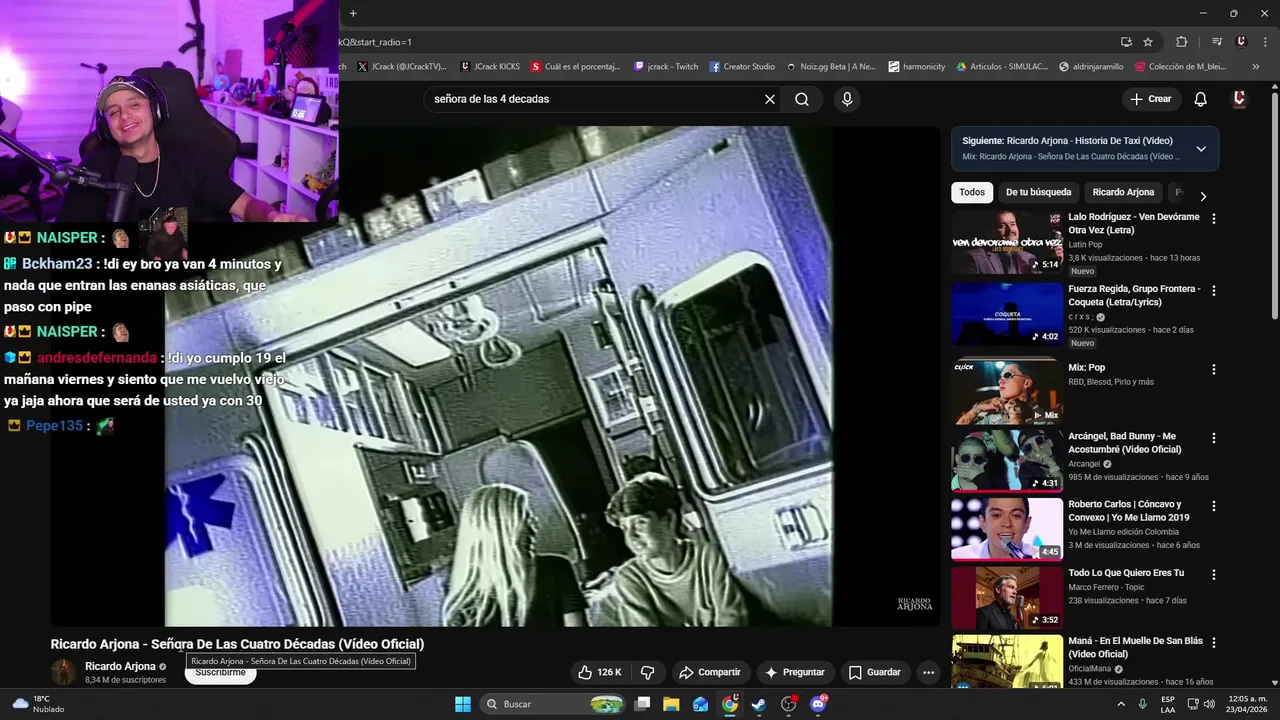Click the Compartir share button
1280x720 pixels.
pyautogui.click(x=709, y=672)
